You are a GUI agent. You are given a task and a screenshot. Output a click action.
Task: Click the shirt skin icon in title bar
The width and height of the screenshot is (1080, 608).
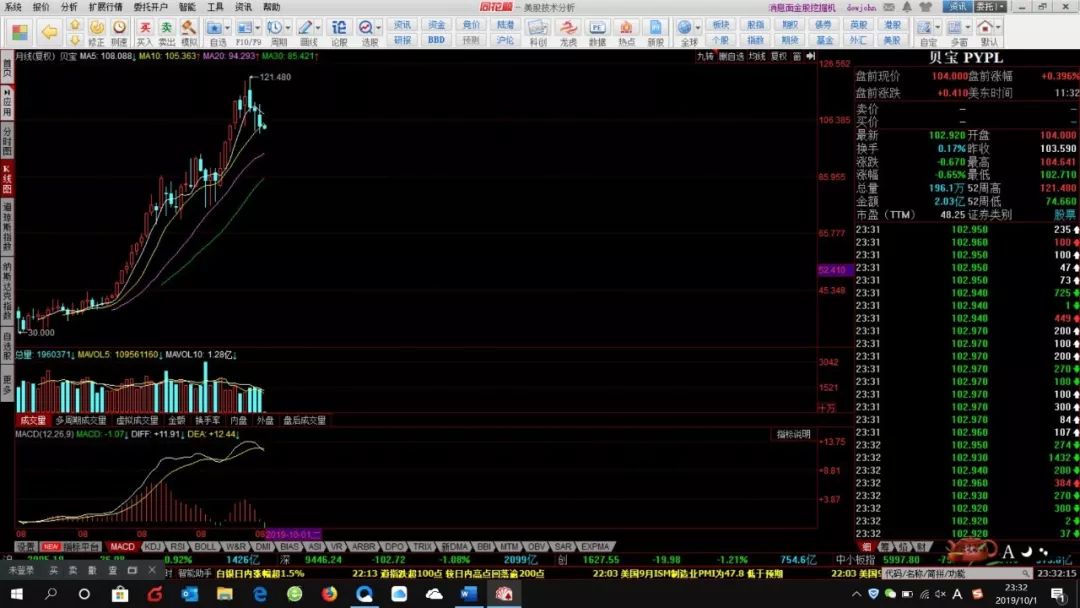point(926,7)
